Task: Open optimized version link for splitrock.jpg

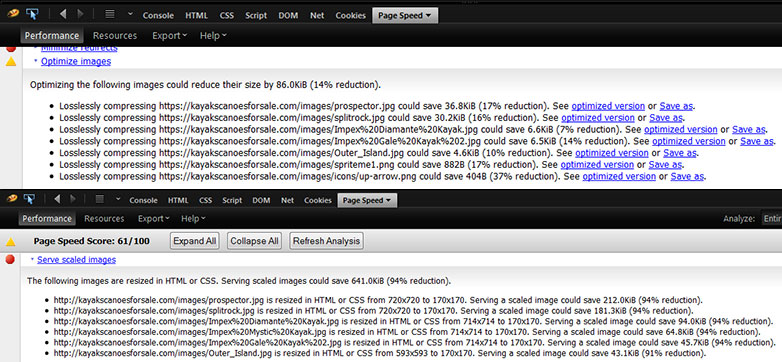Action: 598,118
